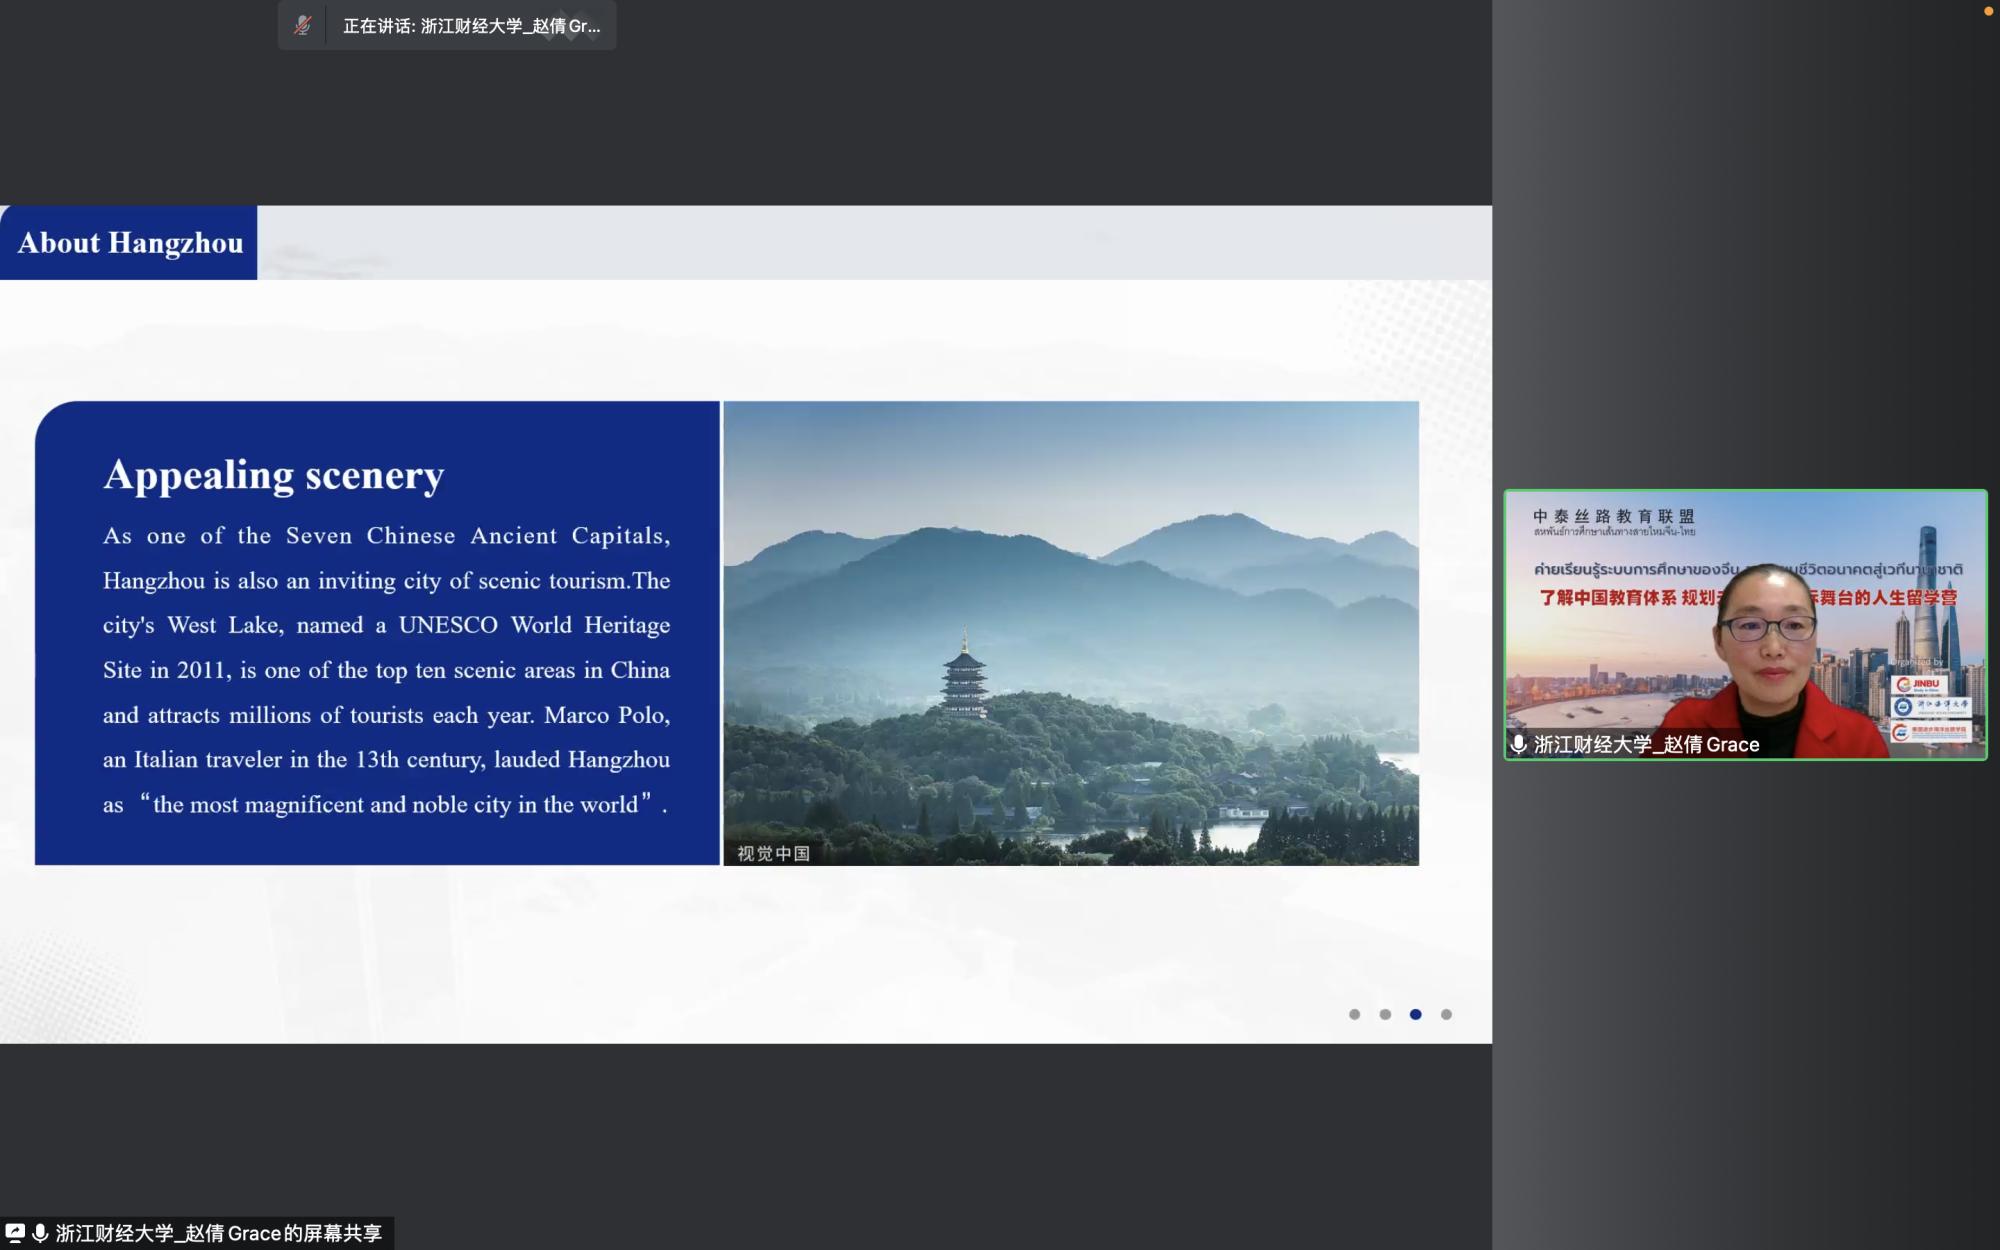Click the JINBU logo in video tile
This screenshot has width=2000, height=1250.
pyautogui.click(x=1918, y=684)
